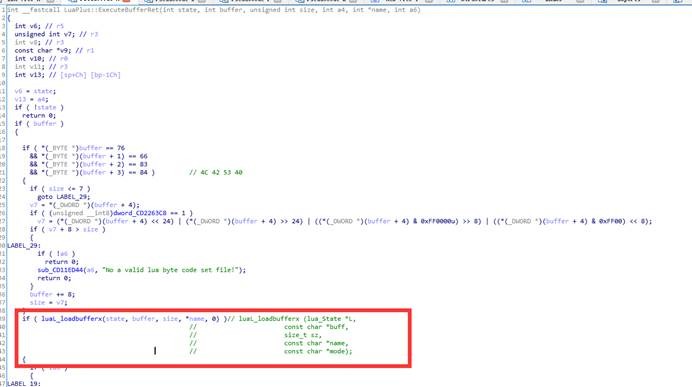
Task: Click the 'const char *v9' declaration
Action: click(54, 50)
